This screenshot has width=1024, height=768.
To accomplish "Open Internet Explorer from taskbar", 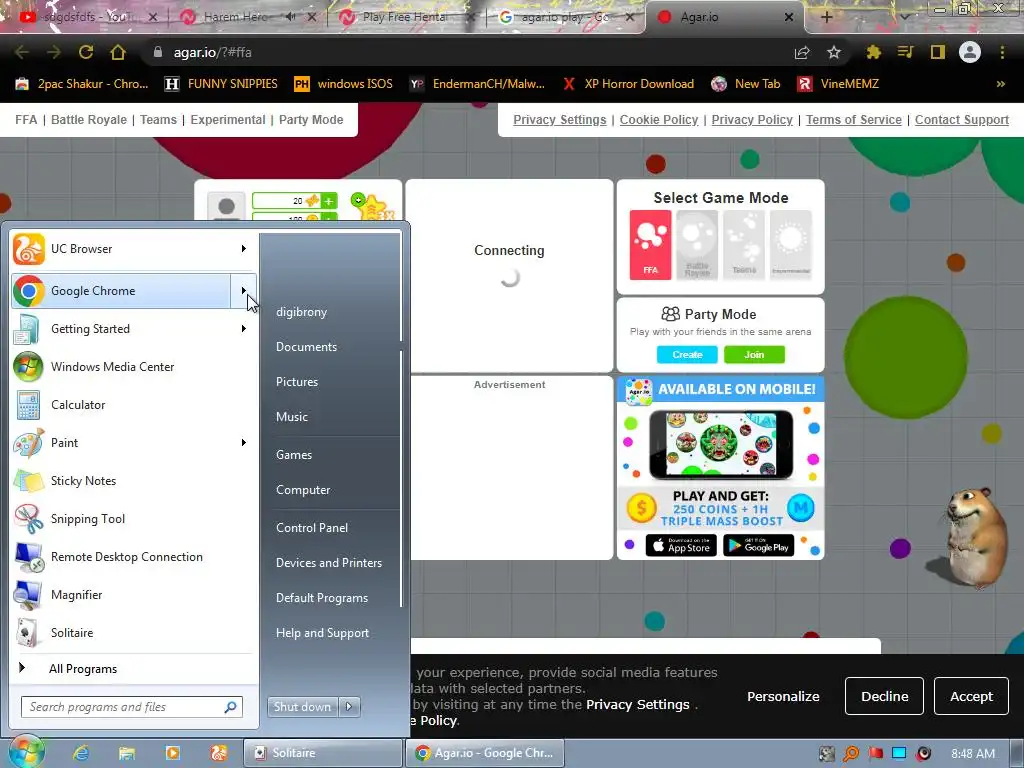I will click(81, 753).
